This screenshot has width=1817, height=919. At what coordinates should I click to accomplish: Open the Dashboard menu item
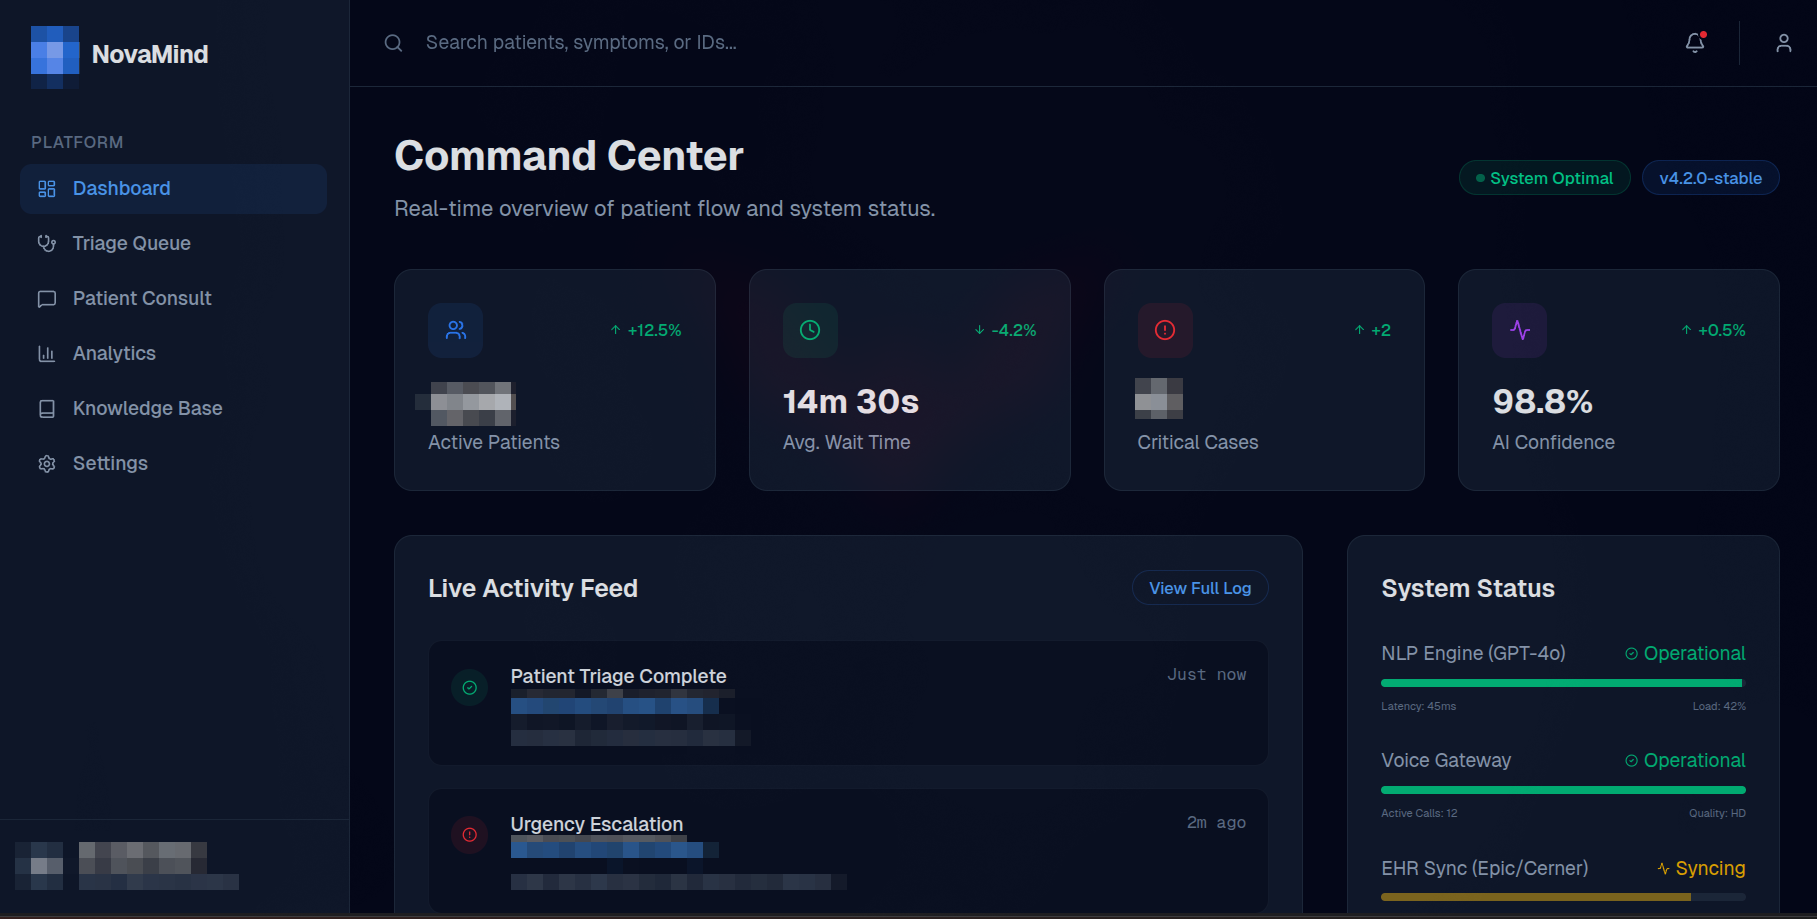coord(173,189)
